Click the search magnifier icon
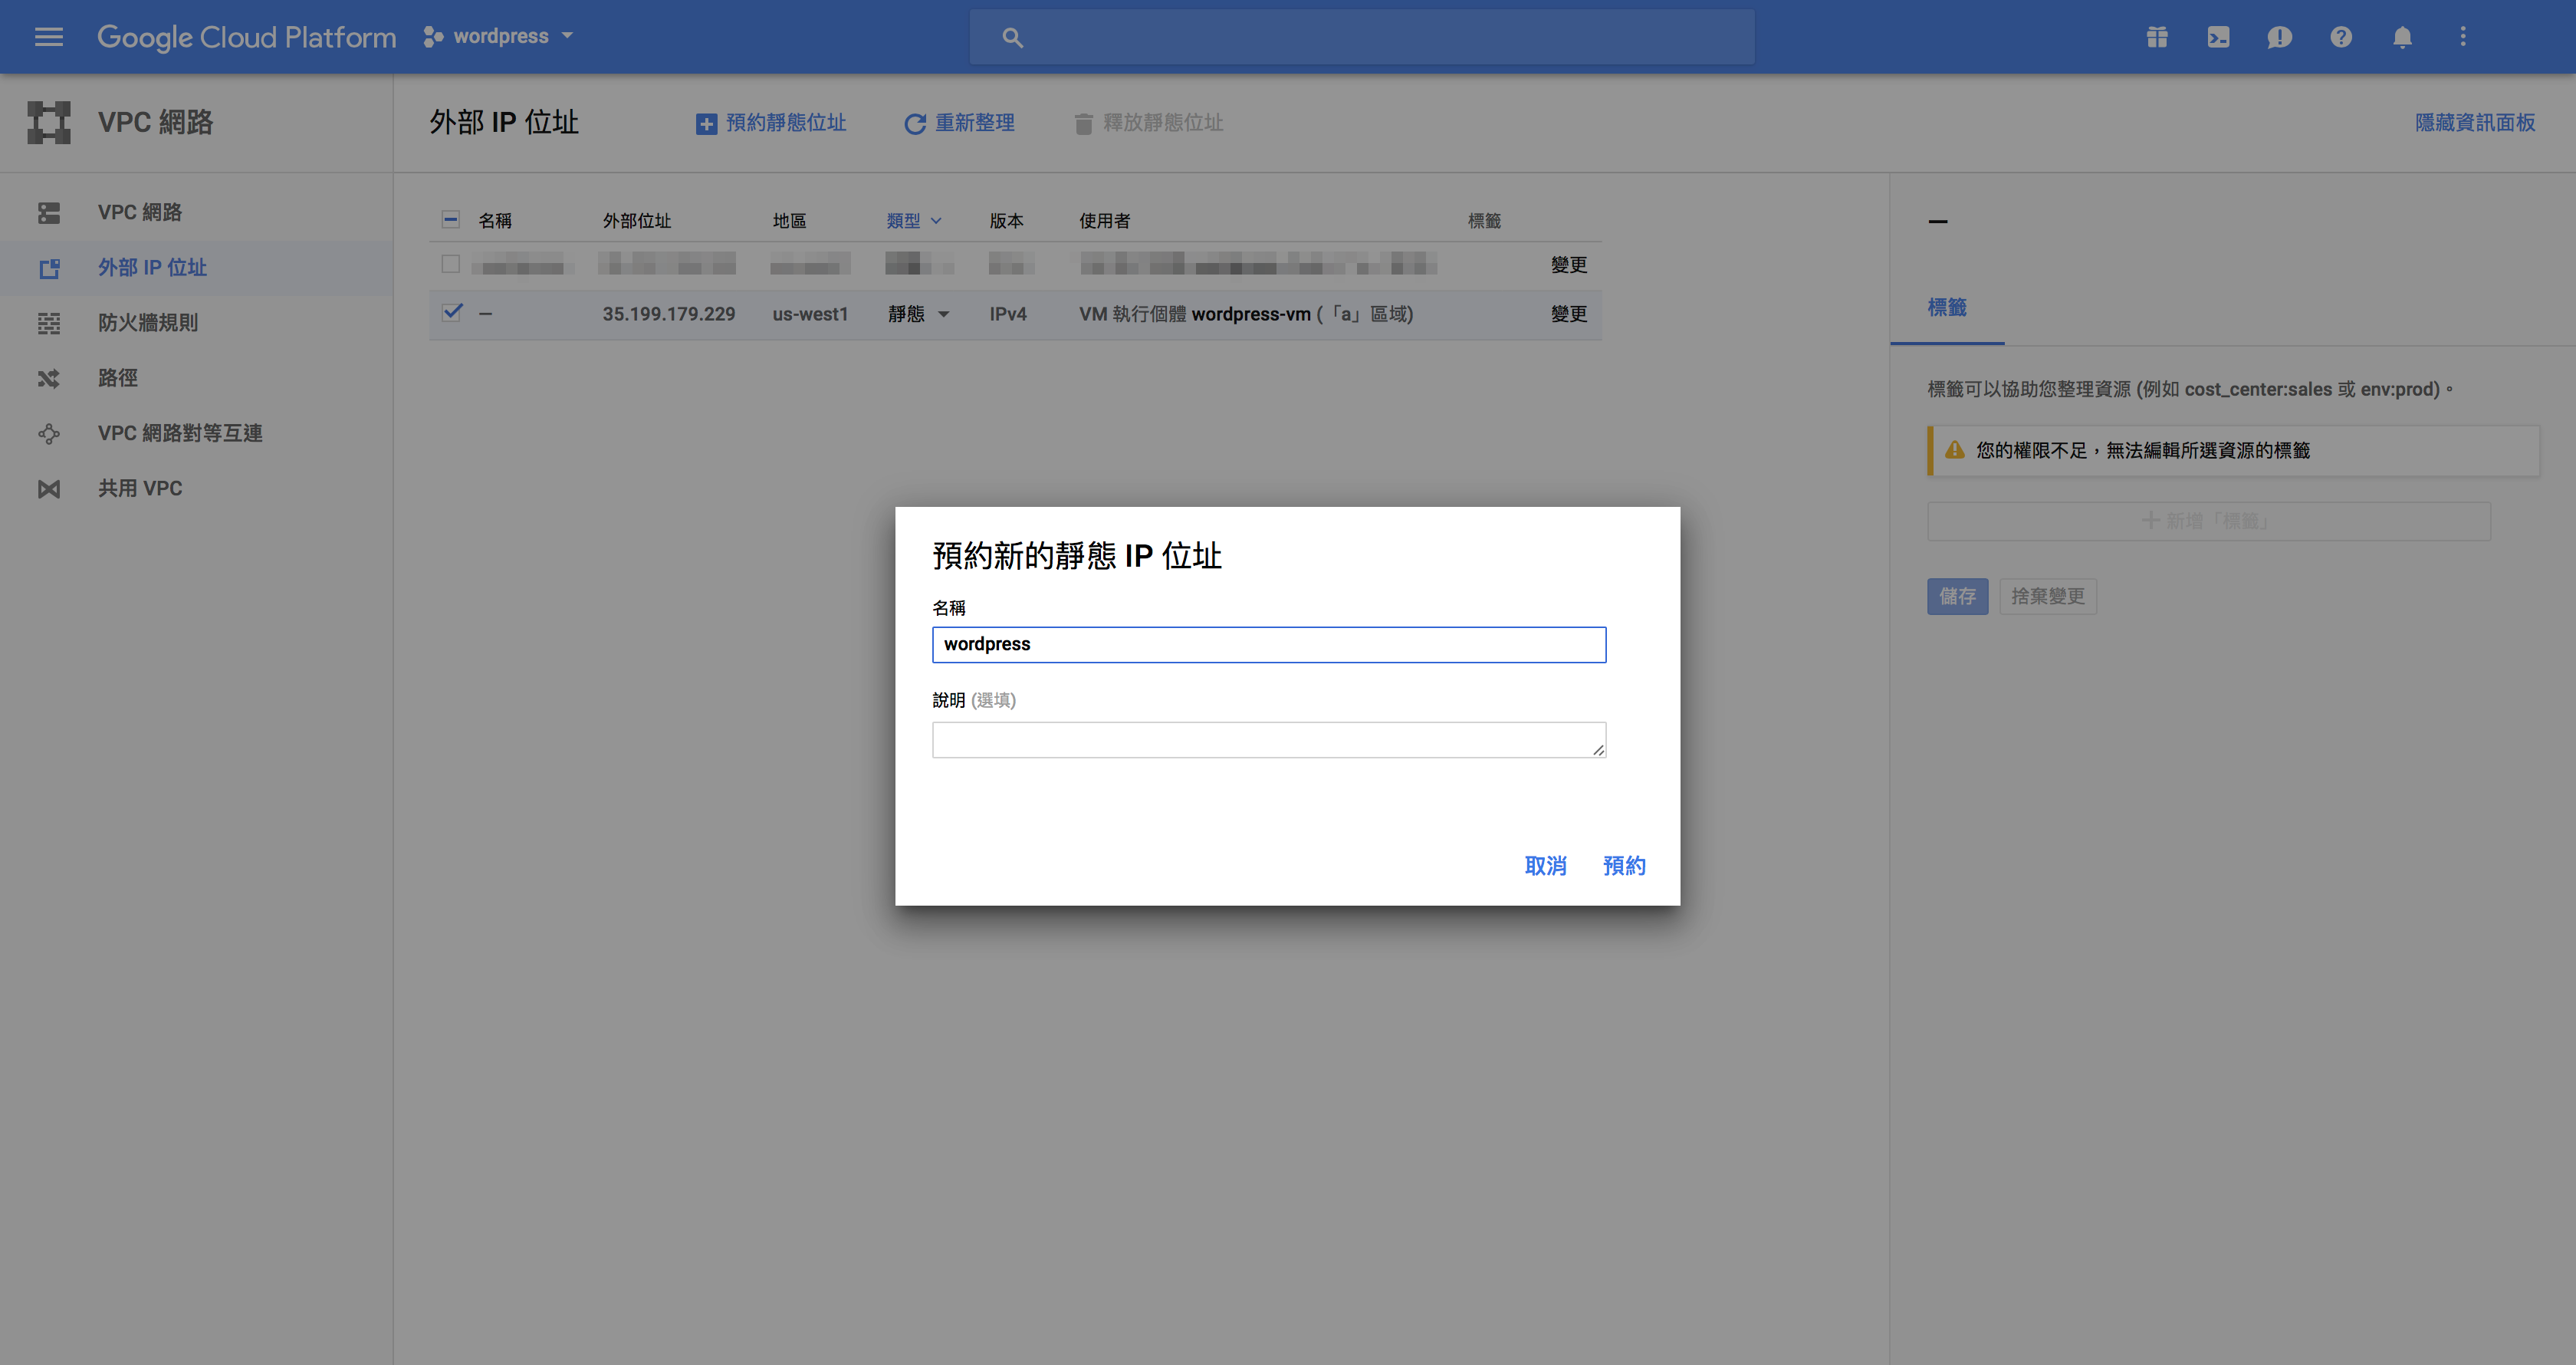This screenshot has height=1365, width=2576. click(x=1012, y=38)
